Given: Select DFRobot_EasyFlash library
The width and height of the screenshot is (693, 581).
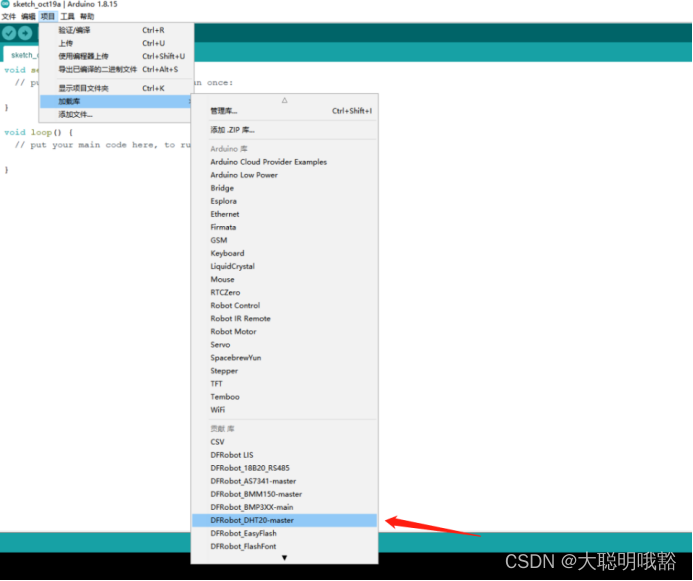Looking at the screenshot, I should 285,533.
